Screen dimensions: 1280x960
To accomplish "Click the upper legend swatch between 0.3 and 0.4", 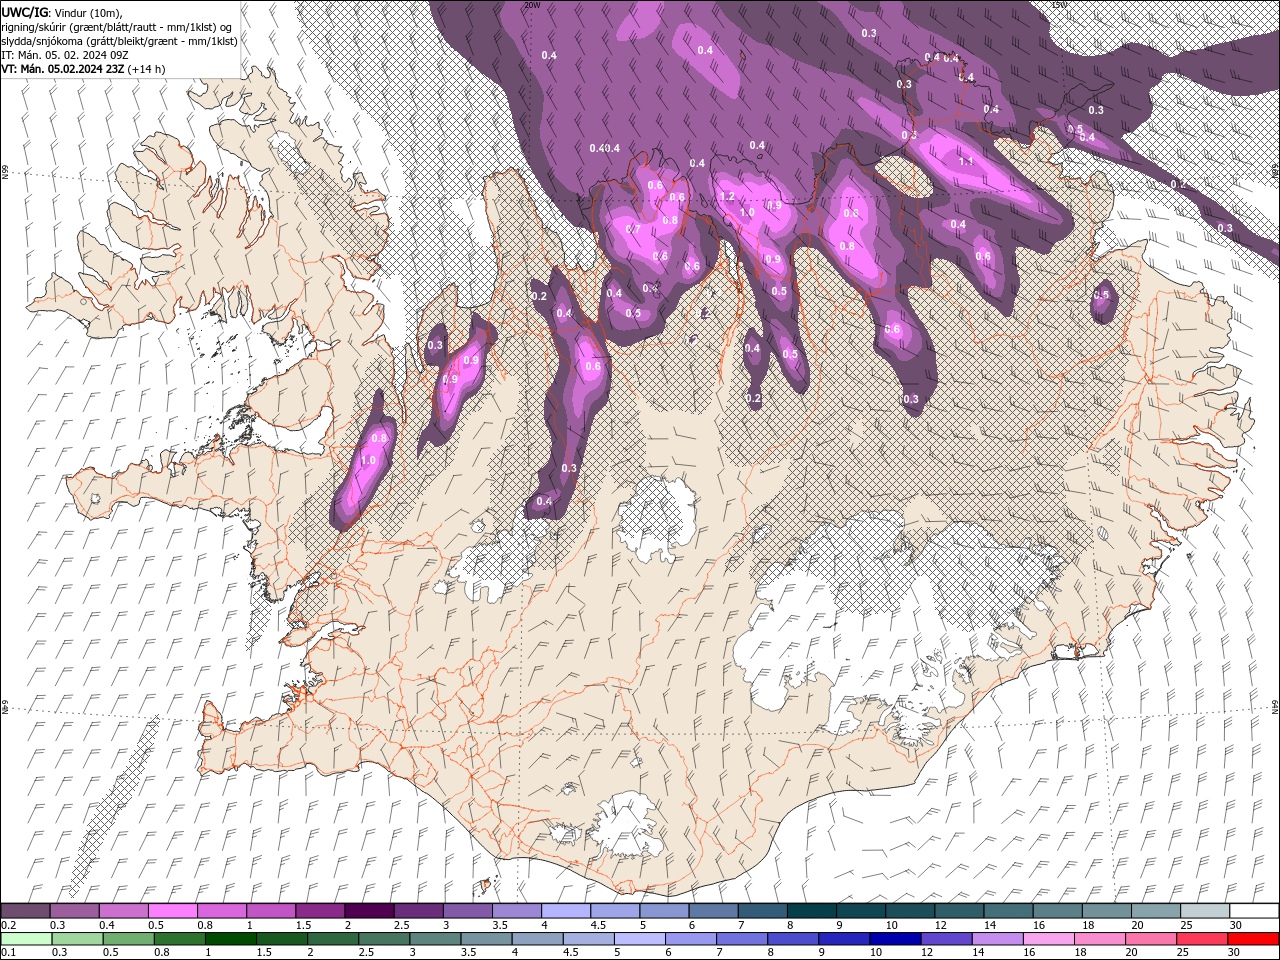I will pos(75,911).
